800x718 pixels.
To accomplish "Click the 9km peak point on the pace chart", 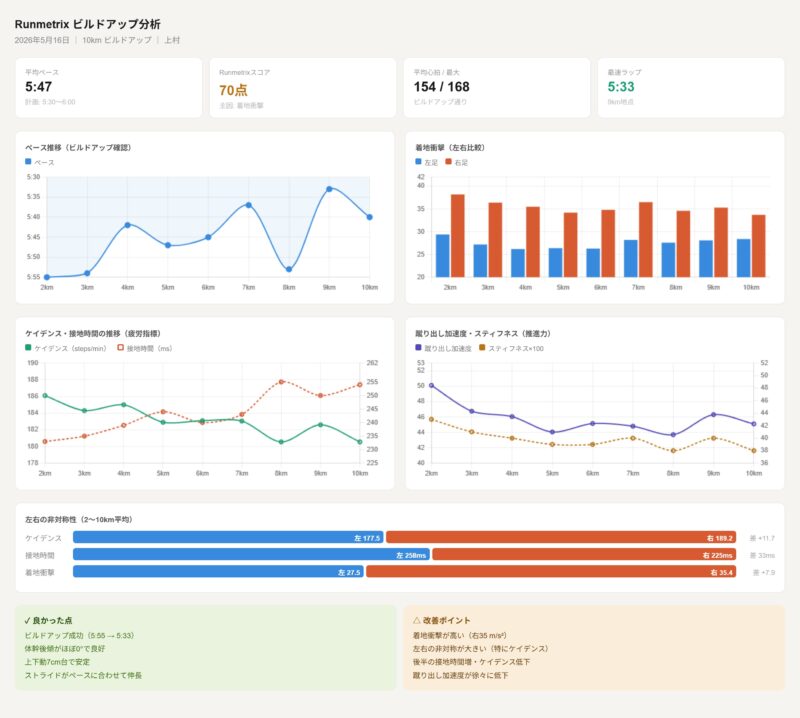I will coord(329,189).
